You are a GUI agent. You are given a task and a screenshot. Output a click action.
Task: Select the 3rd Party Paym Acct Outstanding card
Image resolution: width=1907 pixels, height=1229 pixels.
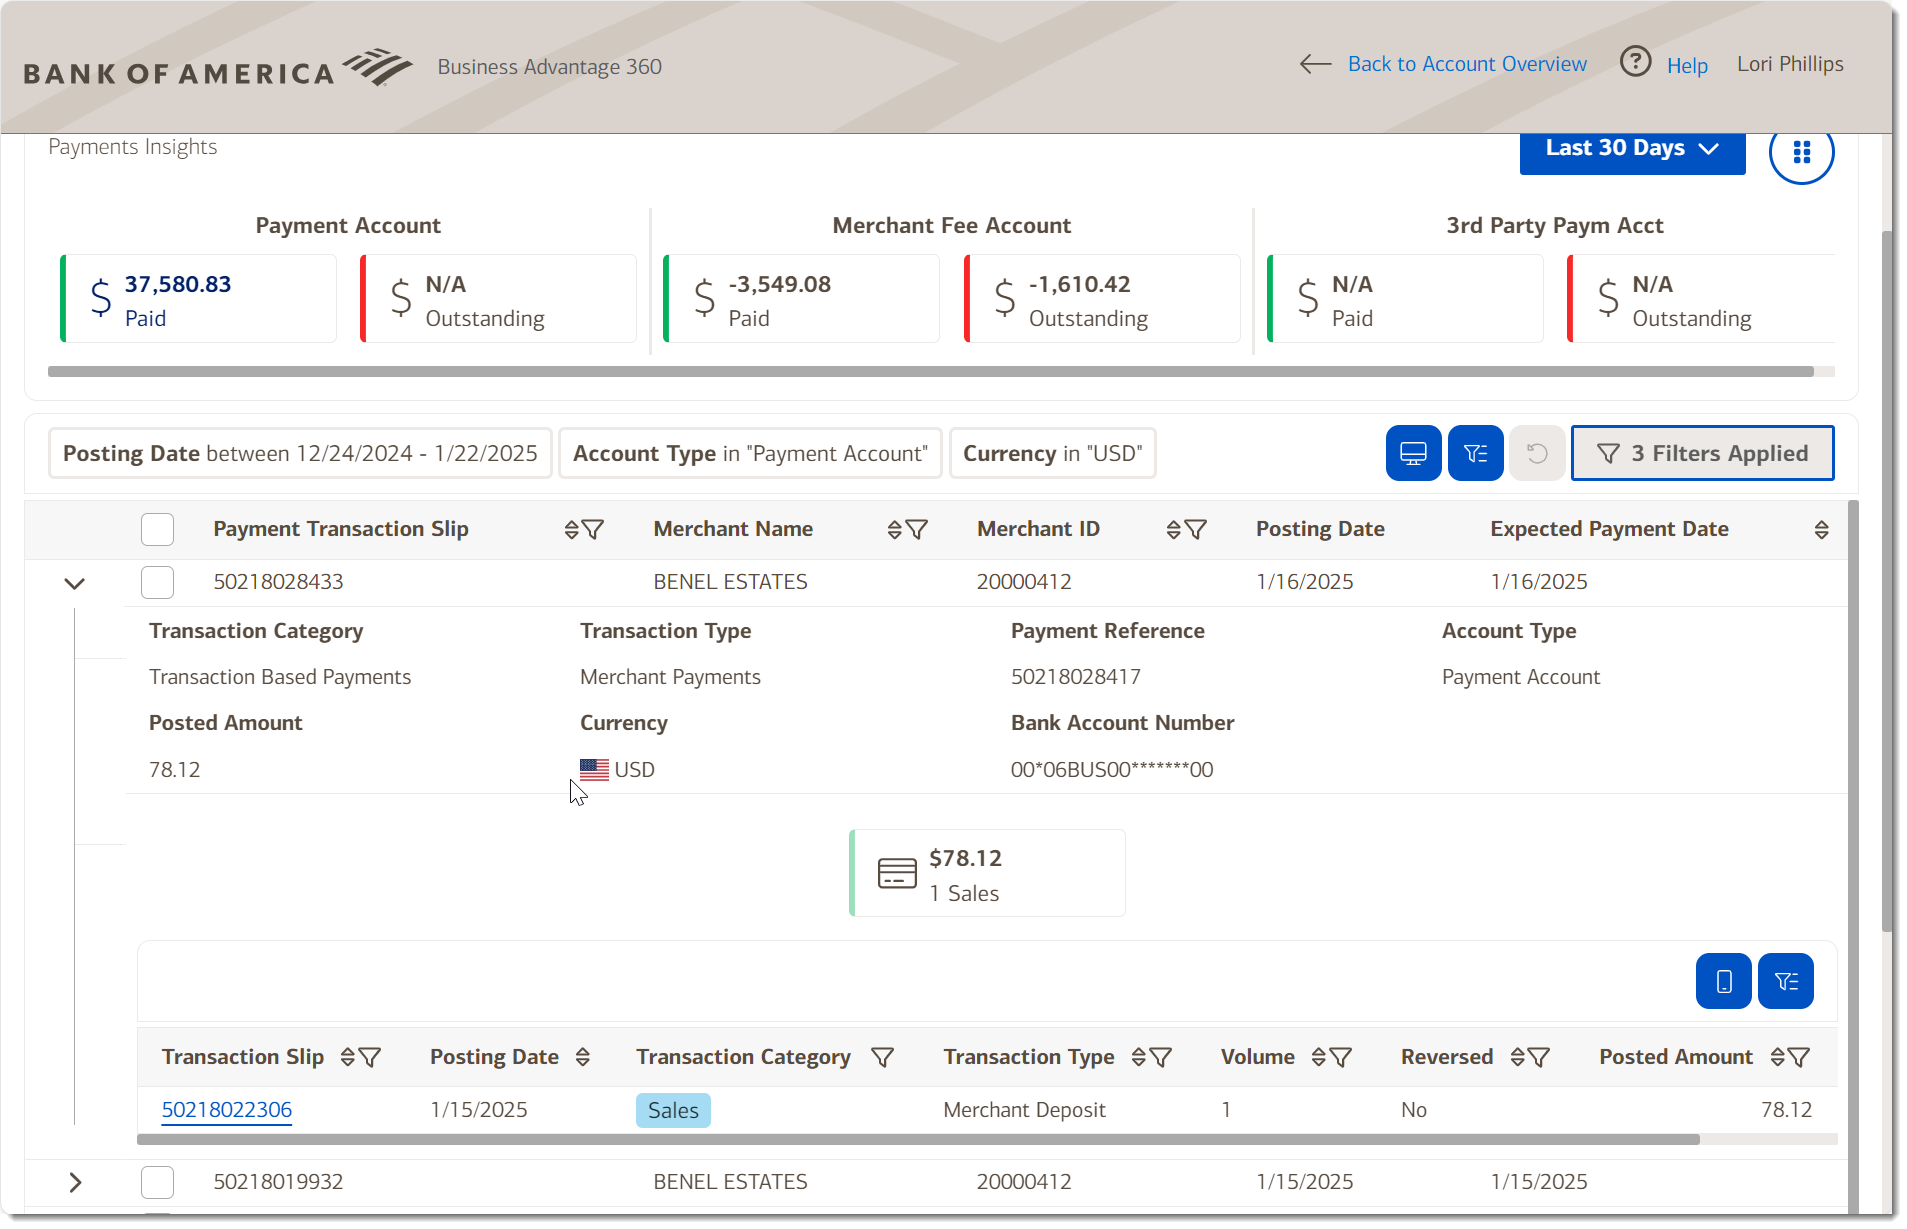(1701, 299)
